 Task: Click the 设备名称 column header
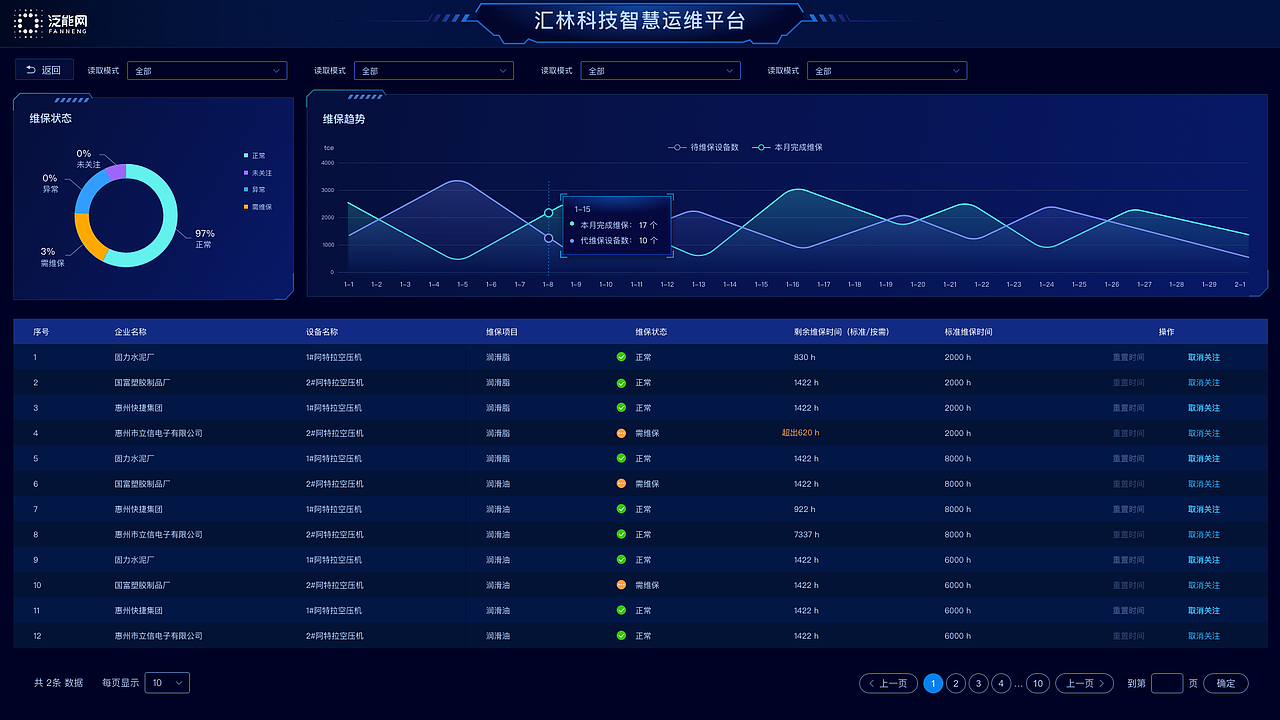click(x=322, y=332)
